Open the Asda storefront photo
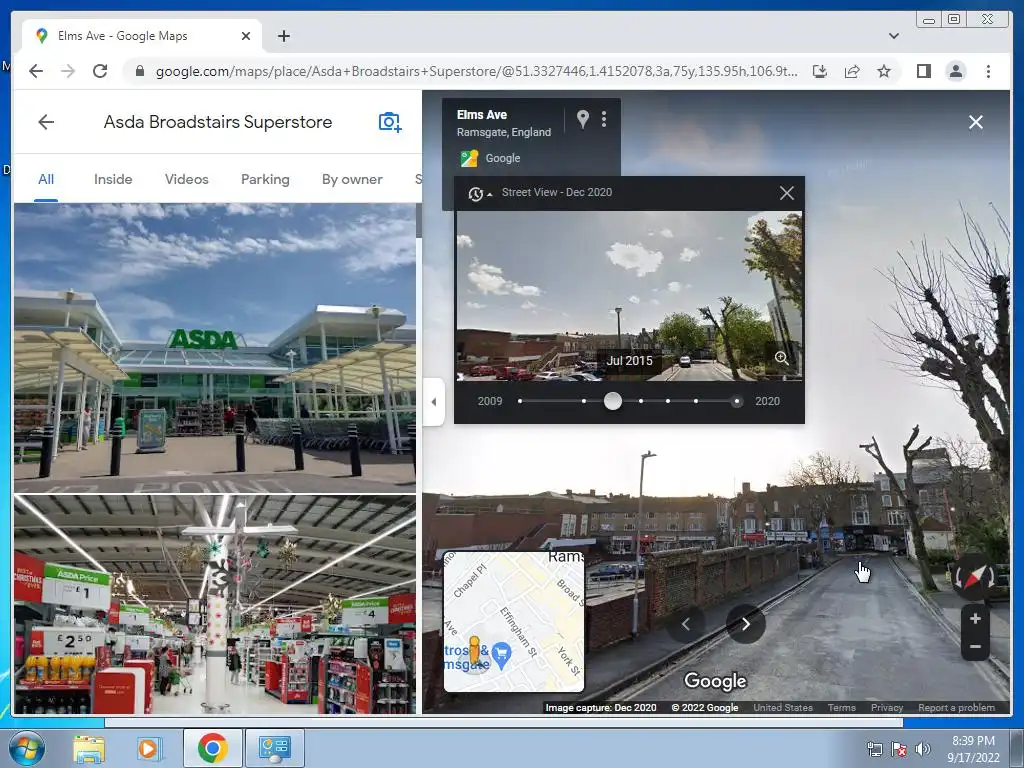The width and height of the screenshot is (1024, 768). 215,348
